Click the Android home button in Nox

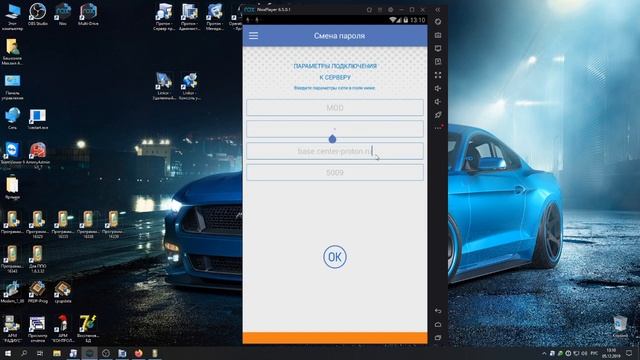coord(438,324)
